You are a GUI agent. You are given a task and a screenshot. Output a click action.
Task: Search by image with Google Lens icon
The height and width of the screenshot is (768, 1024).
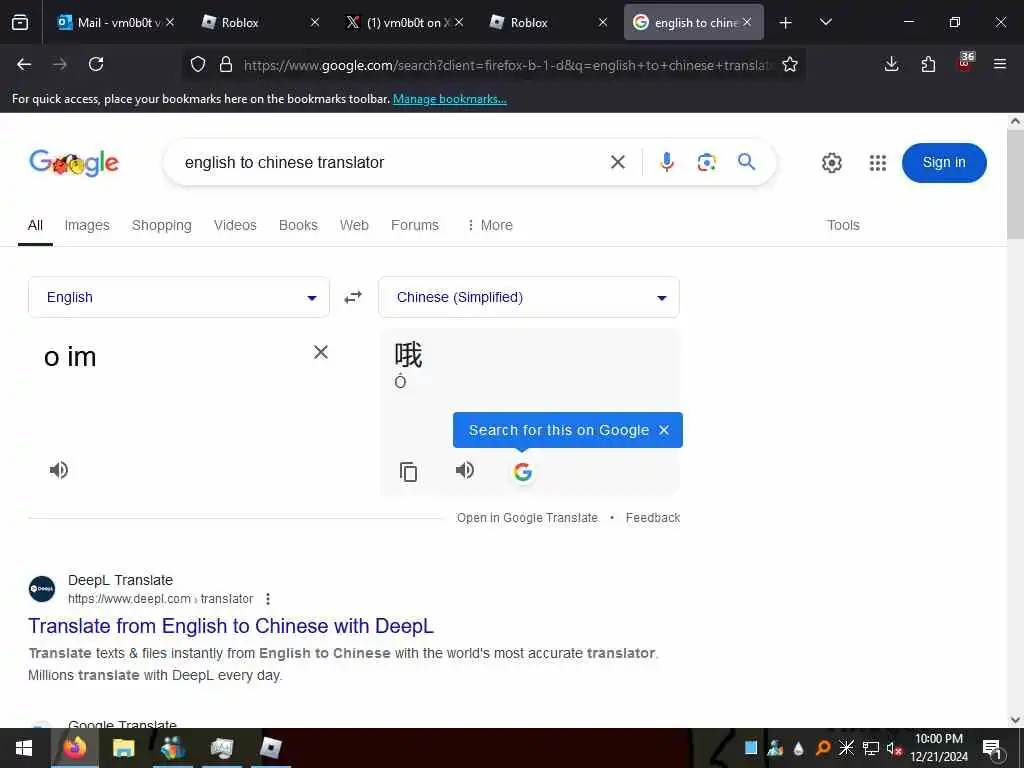(x=706, y=162)
